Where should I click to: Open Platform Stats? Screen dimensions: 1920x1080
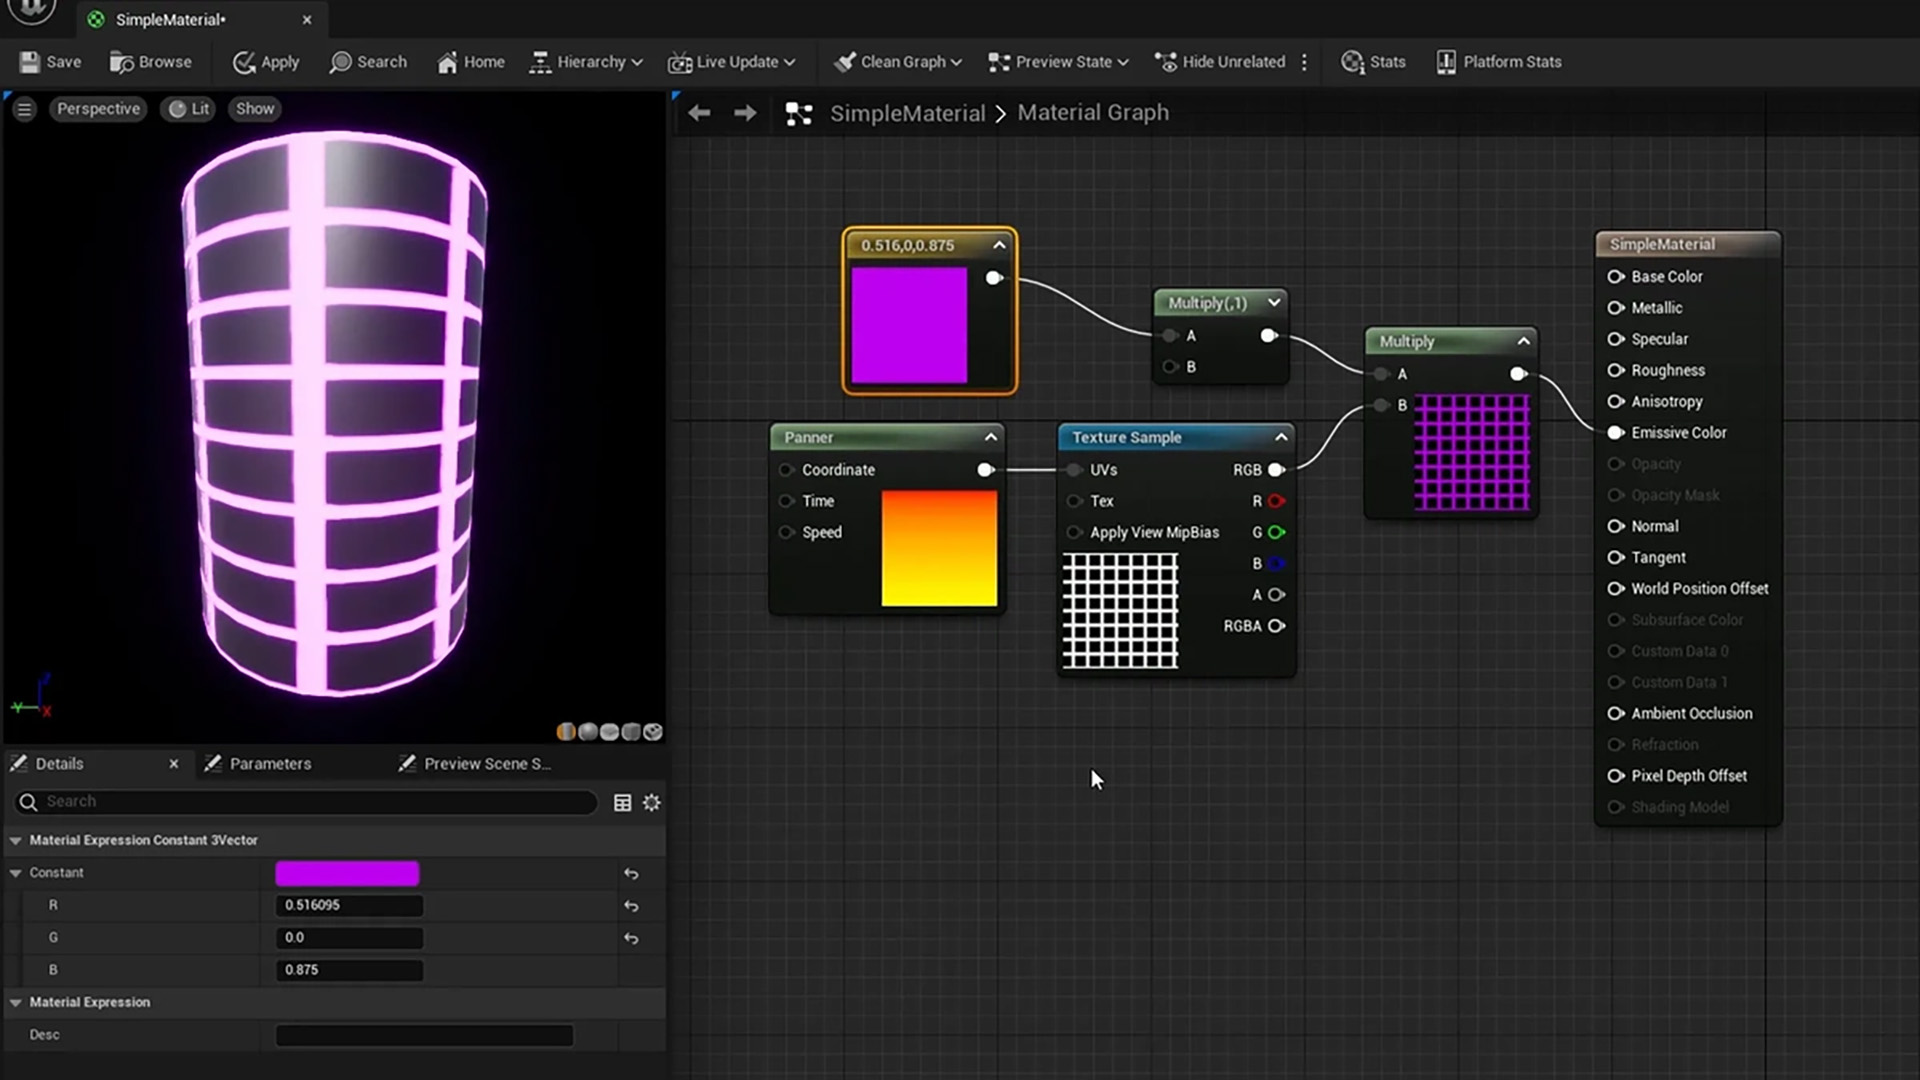pos(1497,62)
